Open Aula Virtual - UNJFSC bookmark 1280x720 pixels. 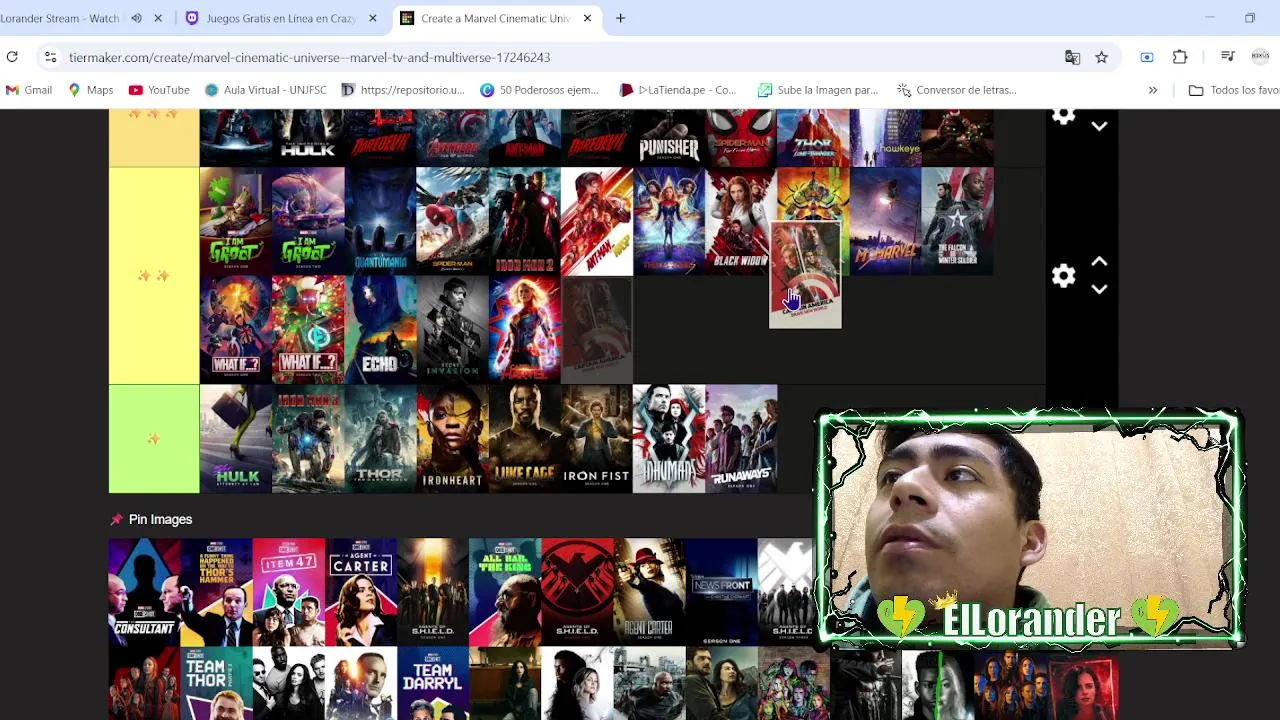tap(265, 90)
